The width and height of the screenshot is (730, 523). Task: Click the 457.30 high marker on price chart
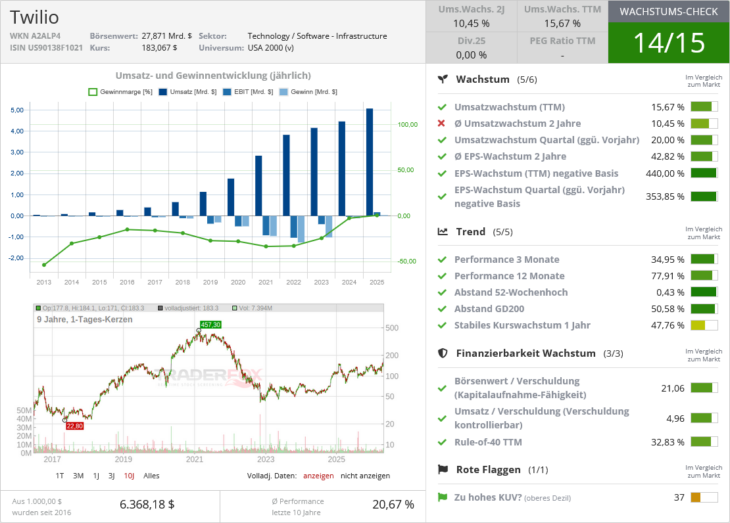click(210, 325)
